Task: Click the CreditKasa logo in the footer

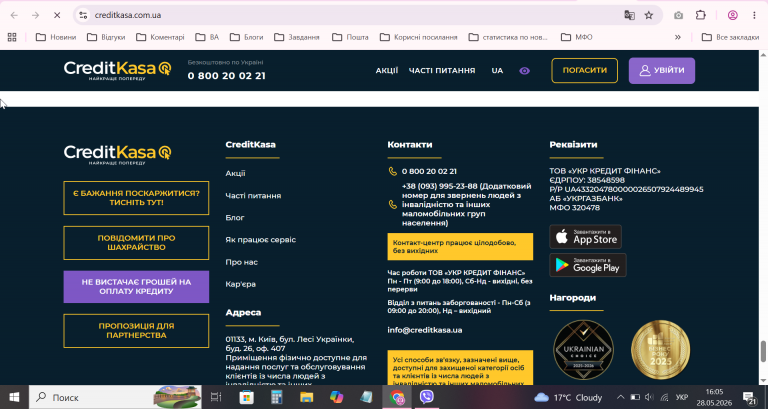Action: pos(118,154)
